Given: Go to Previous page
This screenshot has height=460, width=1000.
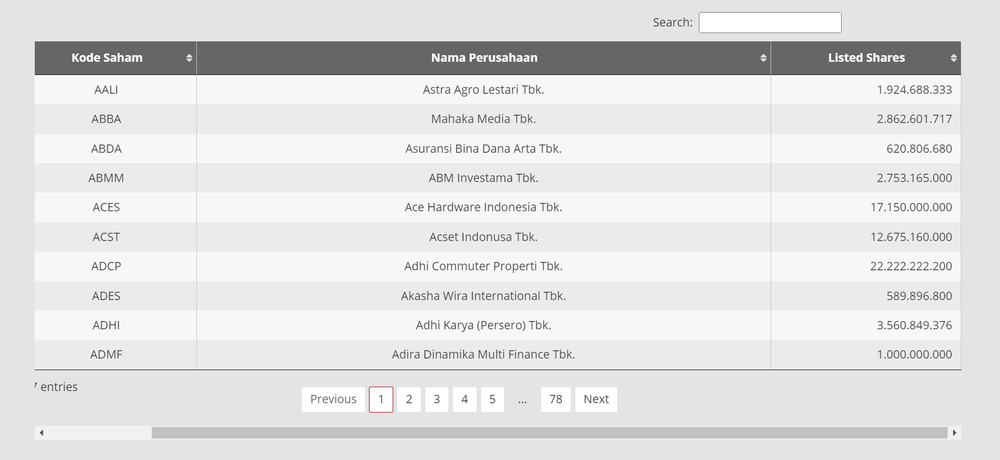Looking at the screenshot, I should tap(333, 399).
